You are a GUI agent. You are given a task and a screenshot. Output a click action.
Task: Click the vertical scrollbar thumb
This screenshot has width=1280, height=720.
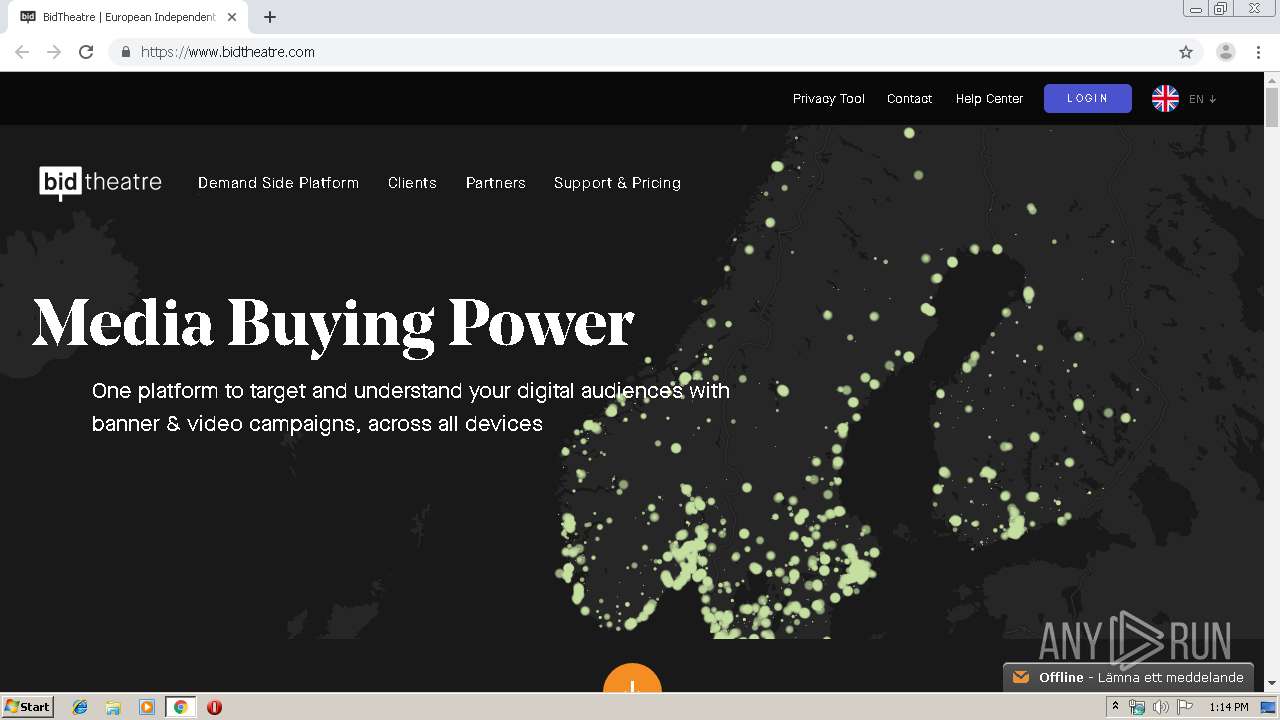pos(1272,107)
